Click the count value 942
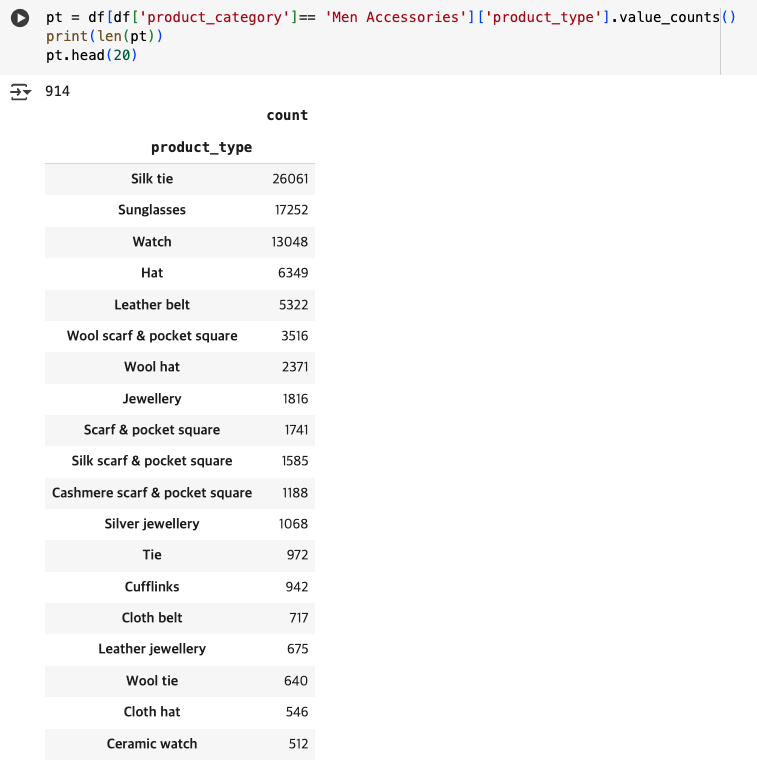757x764 pixels. (297, 587)
